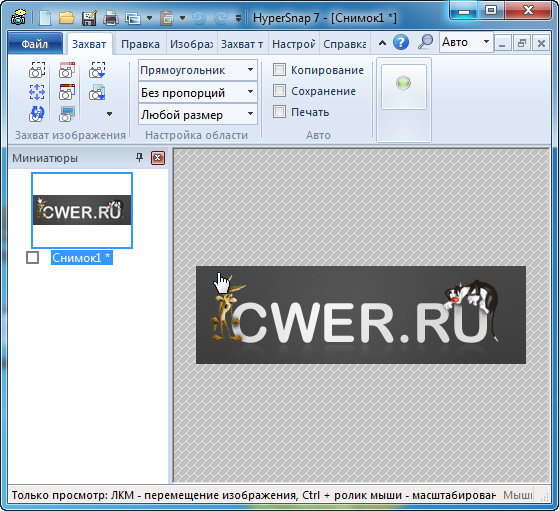Open the Любой размер dropdown
The image size is (559, 511).
(198, 115)
